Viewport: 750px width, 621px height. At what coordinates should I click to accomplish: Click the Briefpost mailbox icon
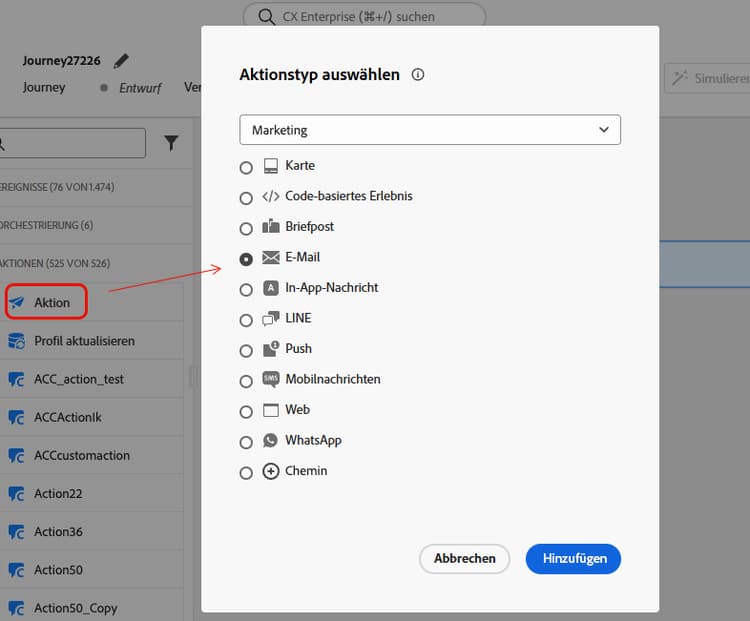[x=271, y=226]
